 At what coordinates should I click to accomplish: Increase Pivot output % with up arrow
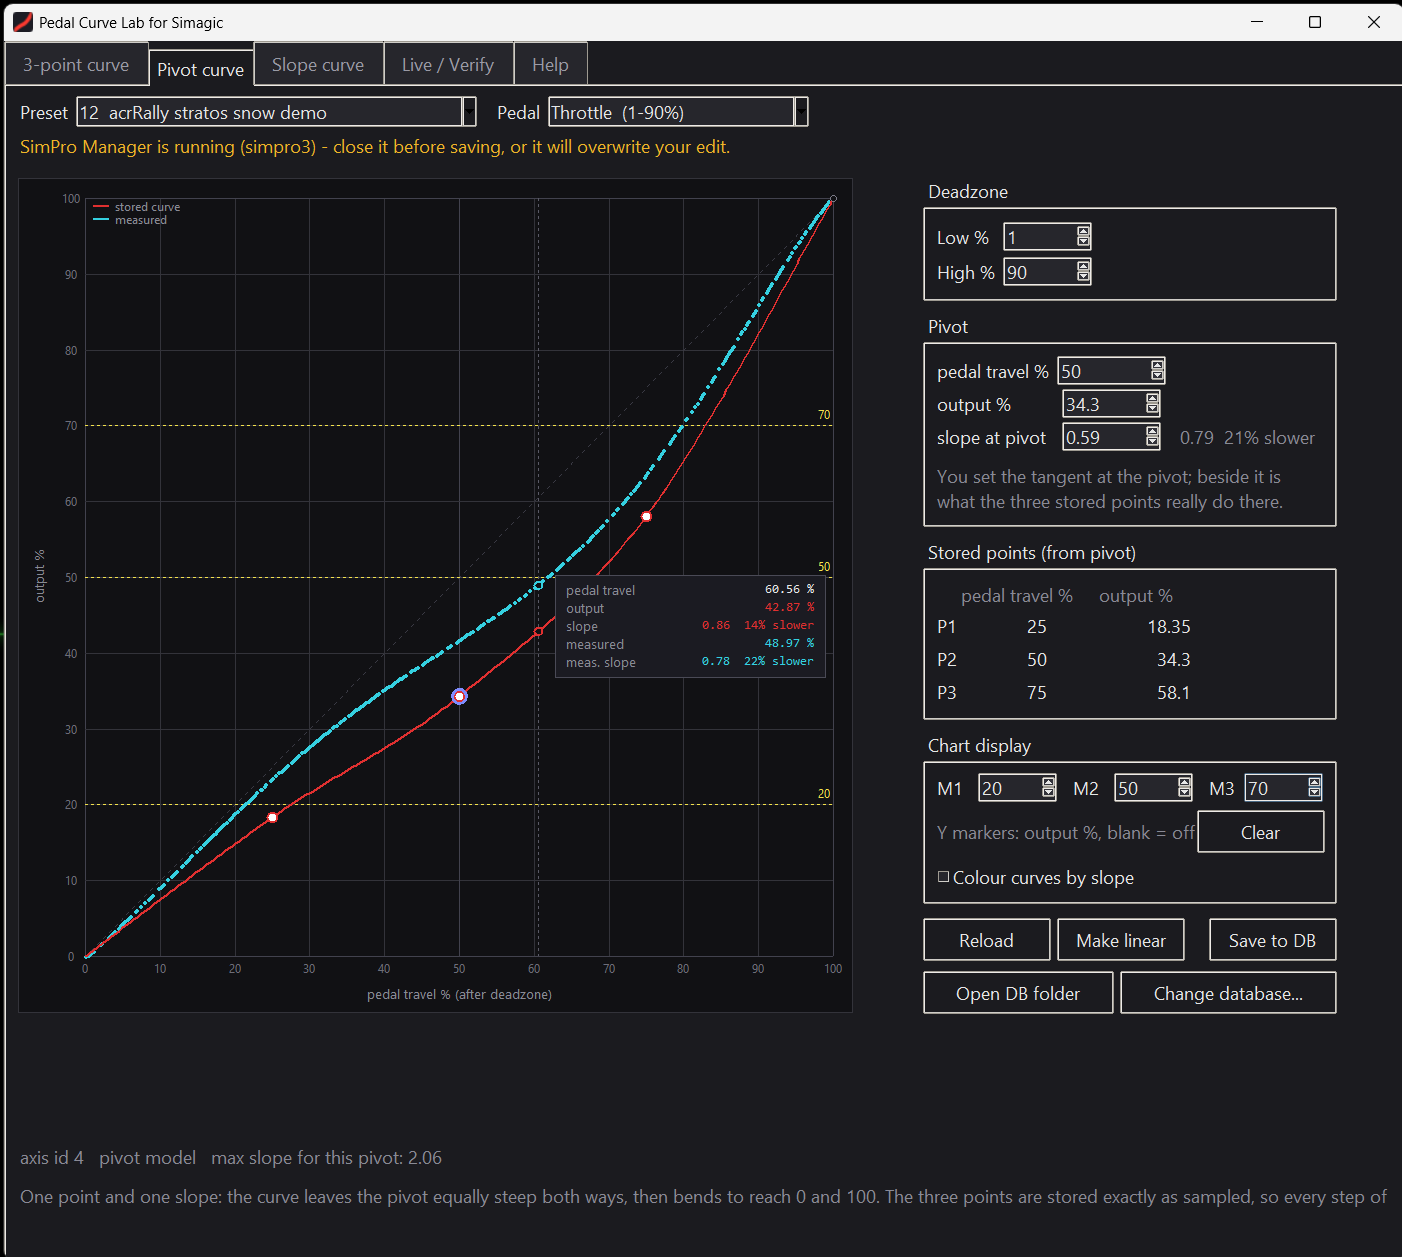[x=1152, y=399]
